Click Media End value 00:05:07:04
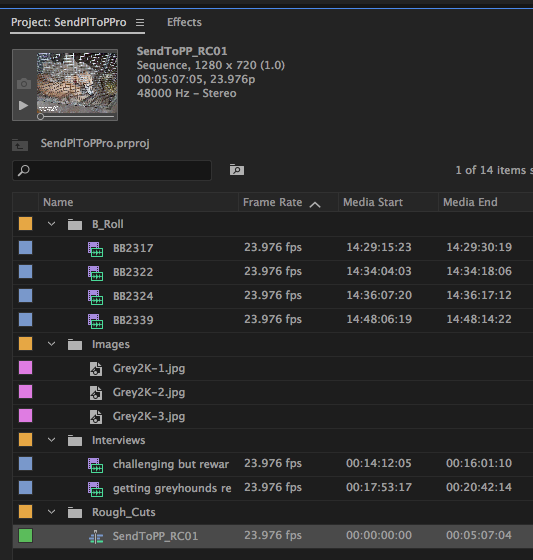Viewport: 533px width, 560px height. pos(479,535)
